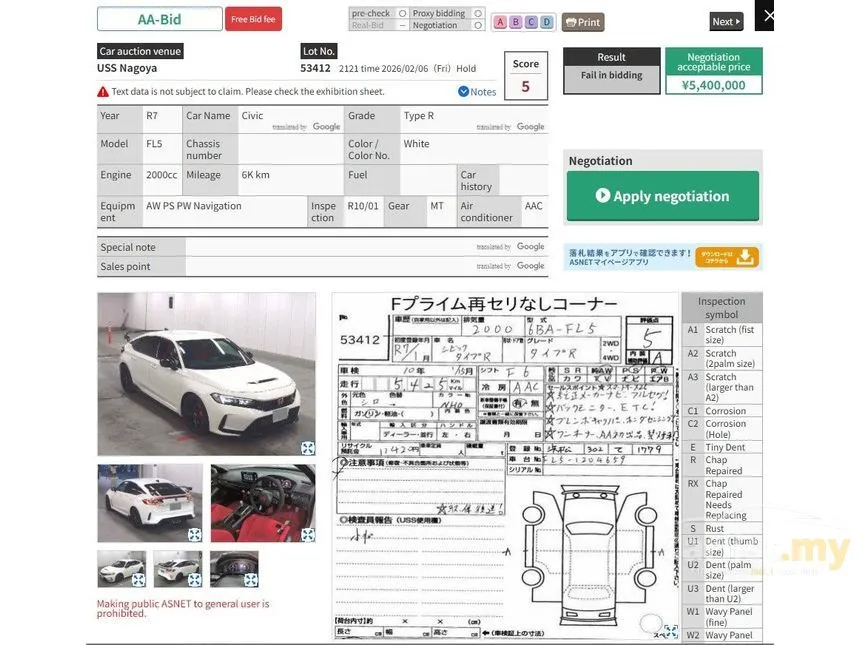Click the AA-Bid button
Viewport: 860px width, 645px height.
coord(160,19)
